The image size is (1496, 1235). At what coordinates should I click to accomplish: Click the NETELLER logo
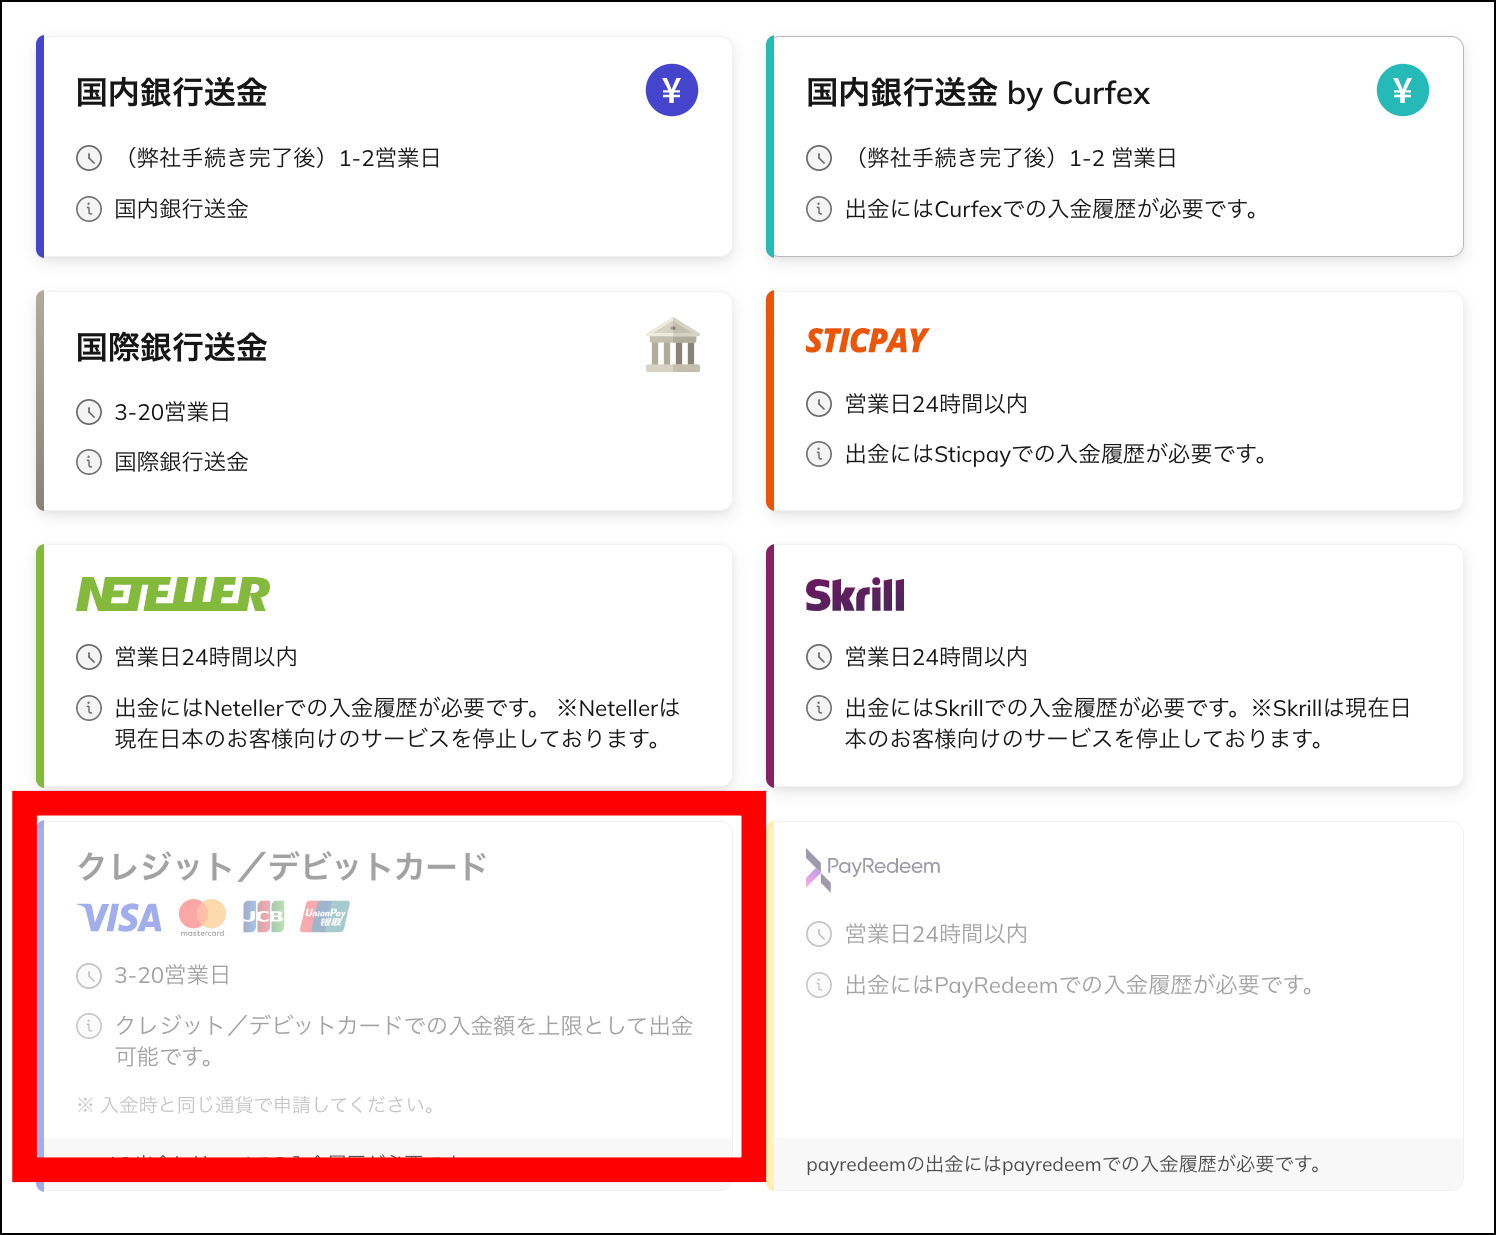click(172, 593)
